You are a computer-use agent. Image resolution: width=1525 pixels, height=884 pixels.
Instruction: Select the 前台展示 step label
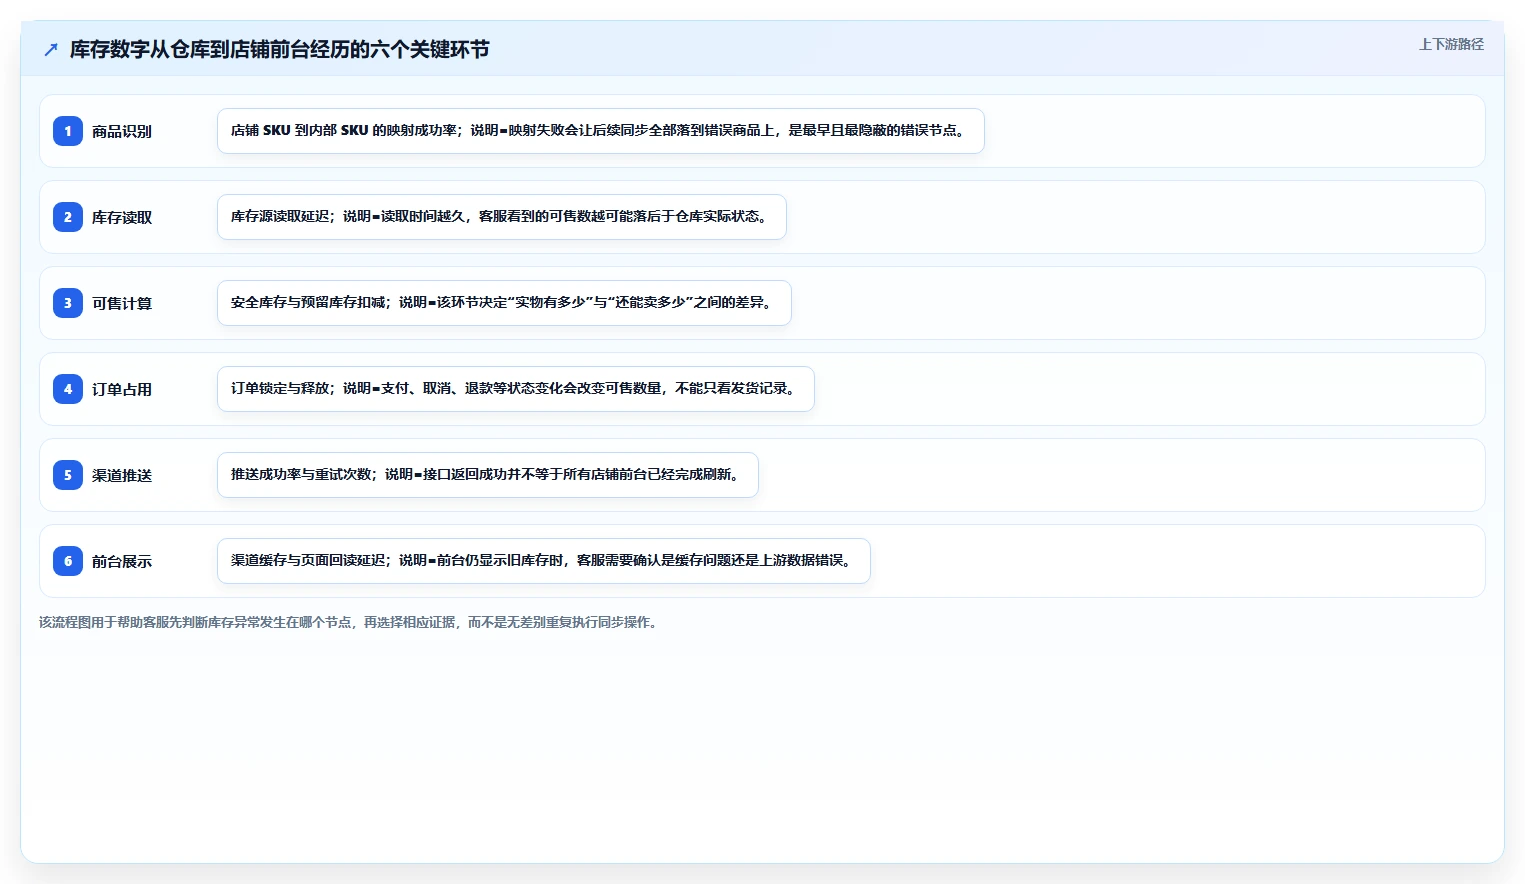[122, 561]
